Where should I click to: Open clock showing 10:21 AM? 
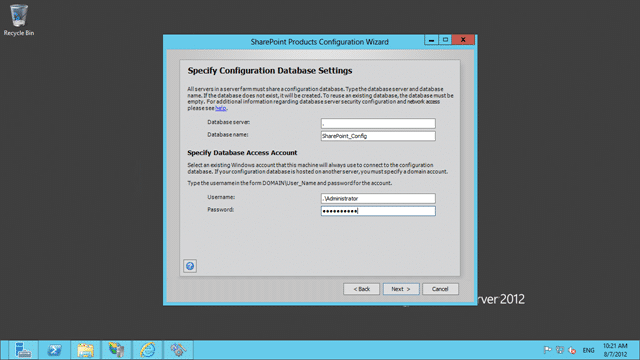(x=615, y=350)
